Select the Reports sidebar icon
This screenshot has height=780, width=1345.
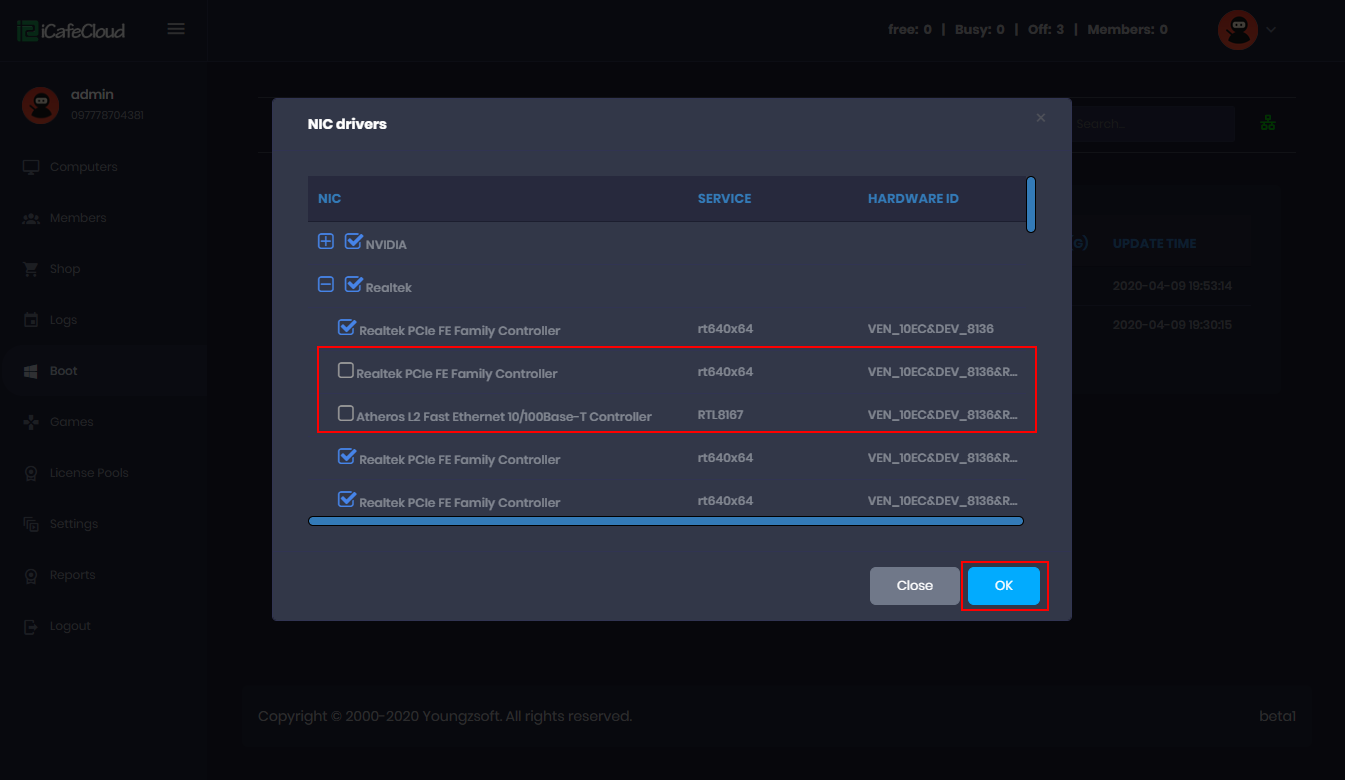tap(30, 574)
